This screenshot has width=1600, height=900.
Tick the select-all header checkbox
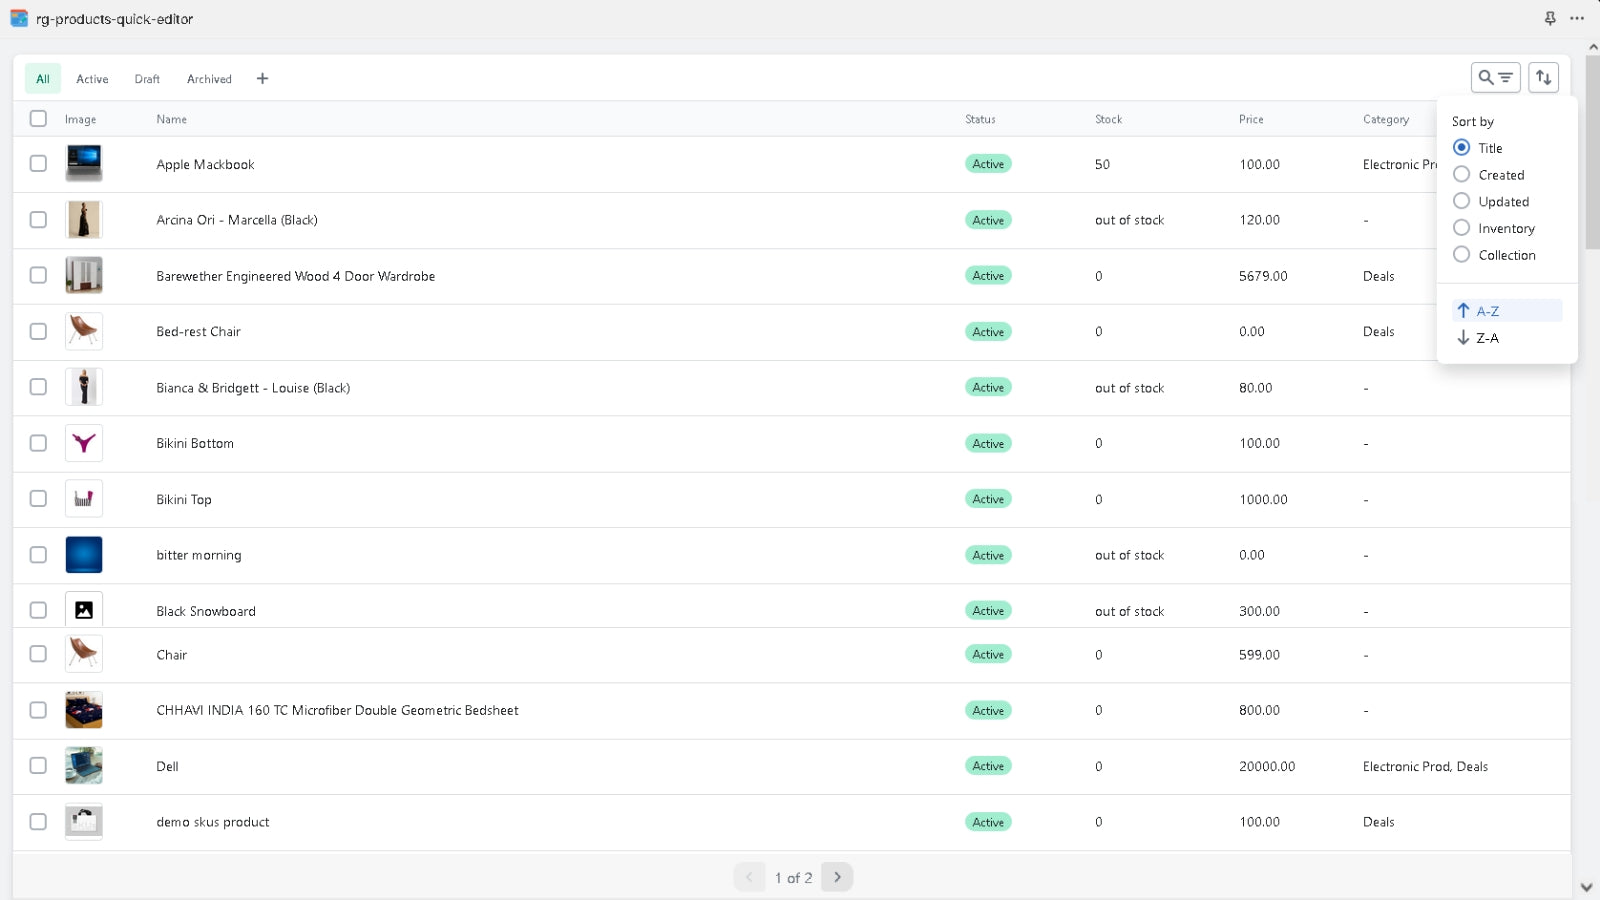tap(38, 119)
